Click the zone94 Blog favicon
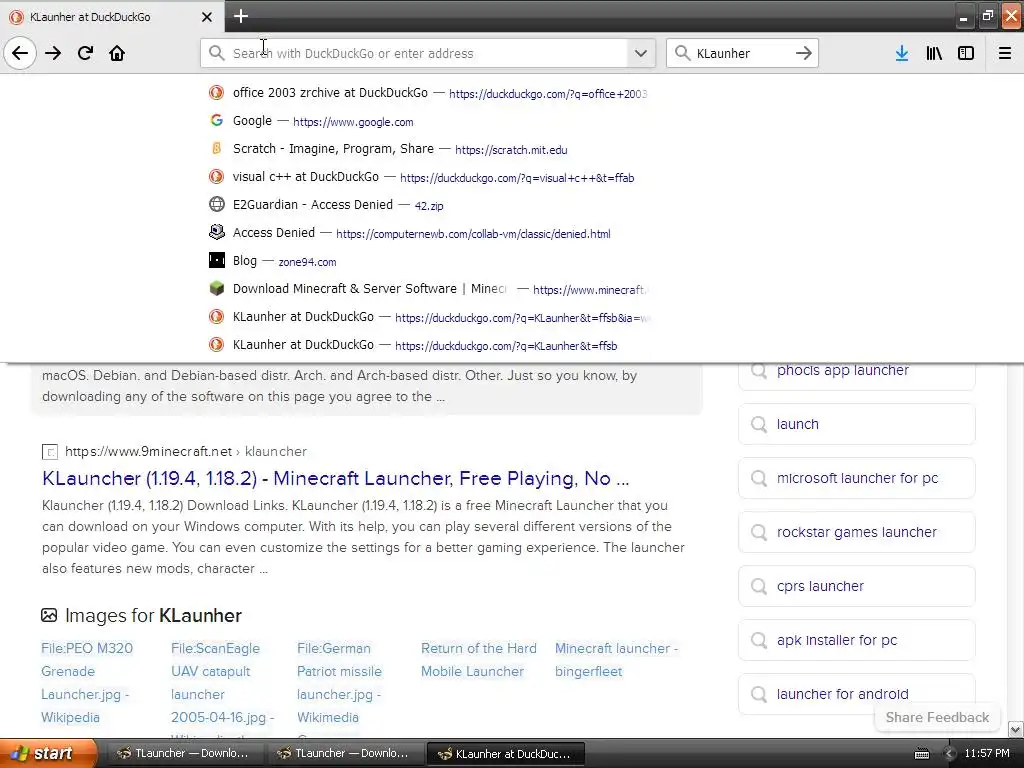The image size is (1024, 768). [x=216, y=260]
